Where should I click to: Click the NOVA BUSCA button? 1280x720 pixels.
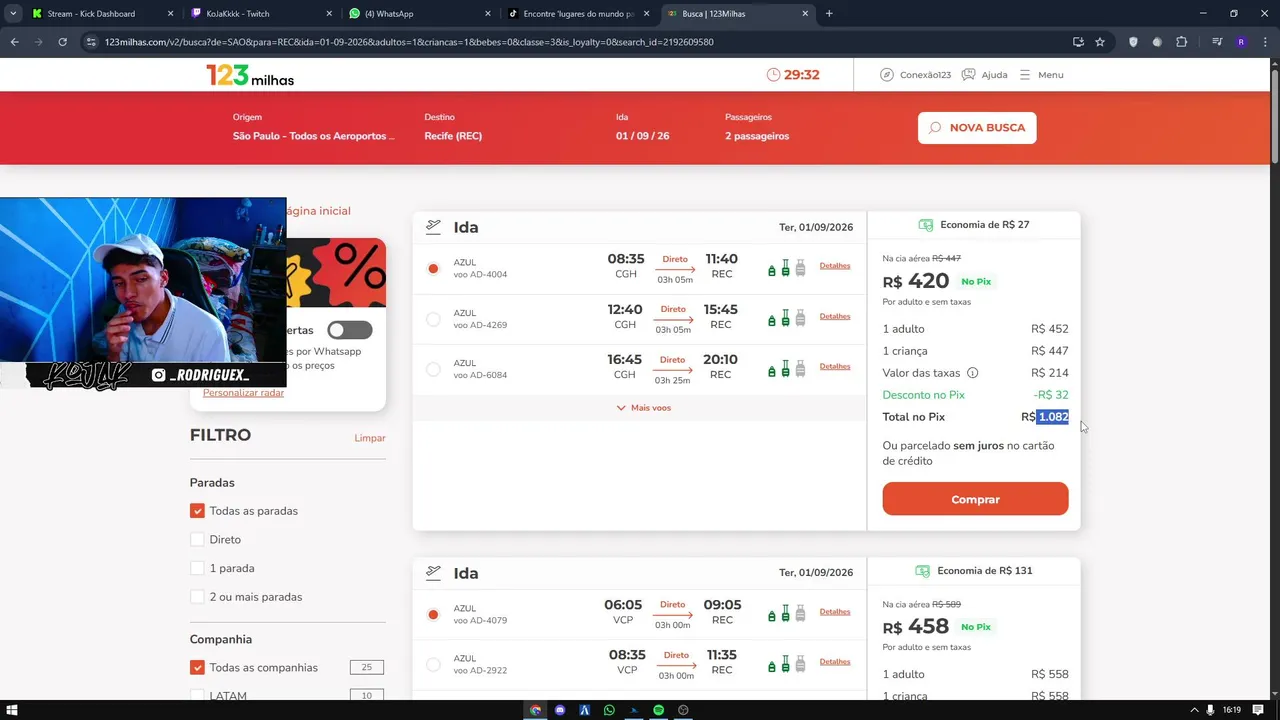pos(977,128)
